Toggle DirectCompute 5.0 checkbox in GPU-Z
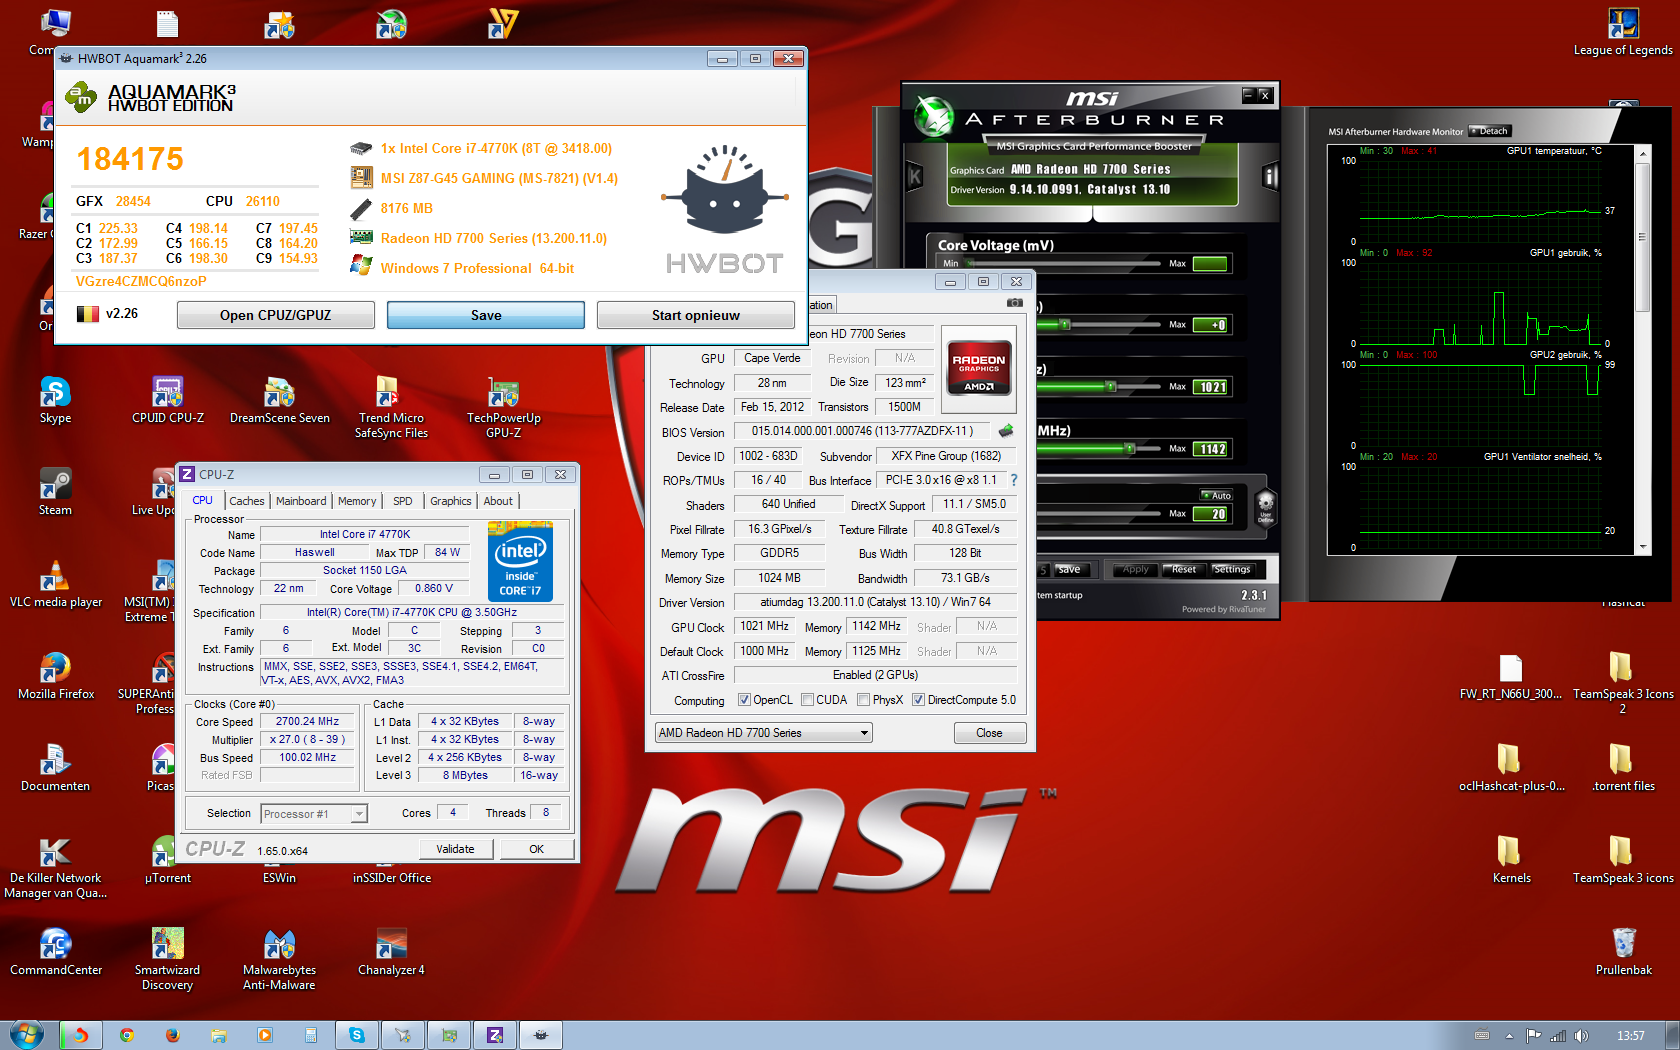Image resolution: width=1680 pixels, height=1050 pixels. point(918,700)
